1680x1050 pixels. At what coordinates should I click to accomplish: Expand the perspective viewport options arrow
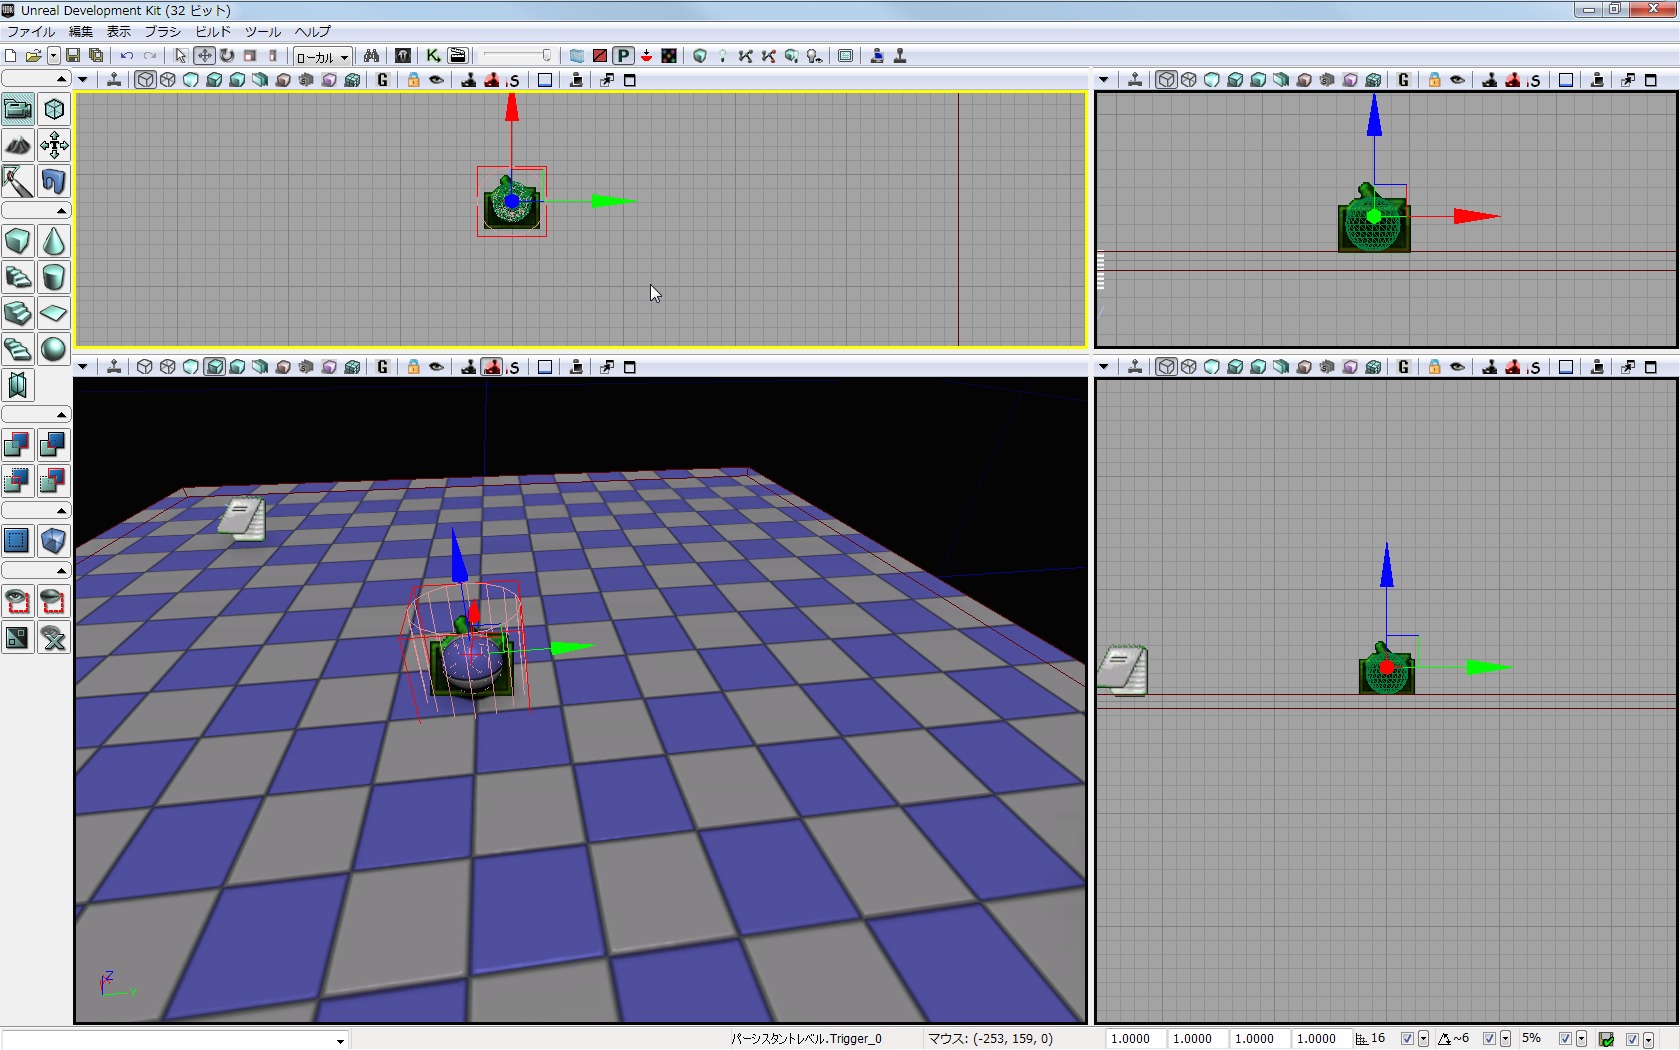83,367
